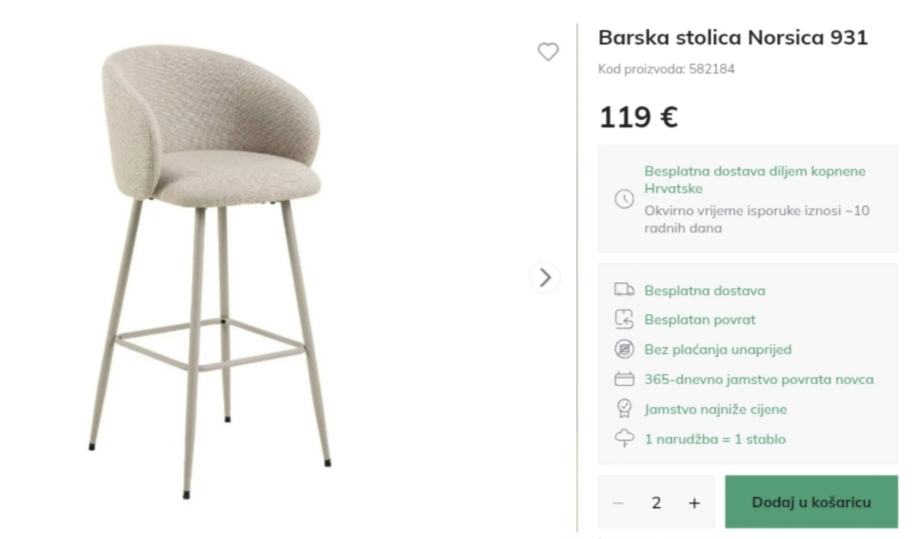Open Jamstvo najniže cijene link

pos(715,409)
